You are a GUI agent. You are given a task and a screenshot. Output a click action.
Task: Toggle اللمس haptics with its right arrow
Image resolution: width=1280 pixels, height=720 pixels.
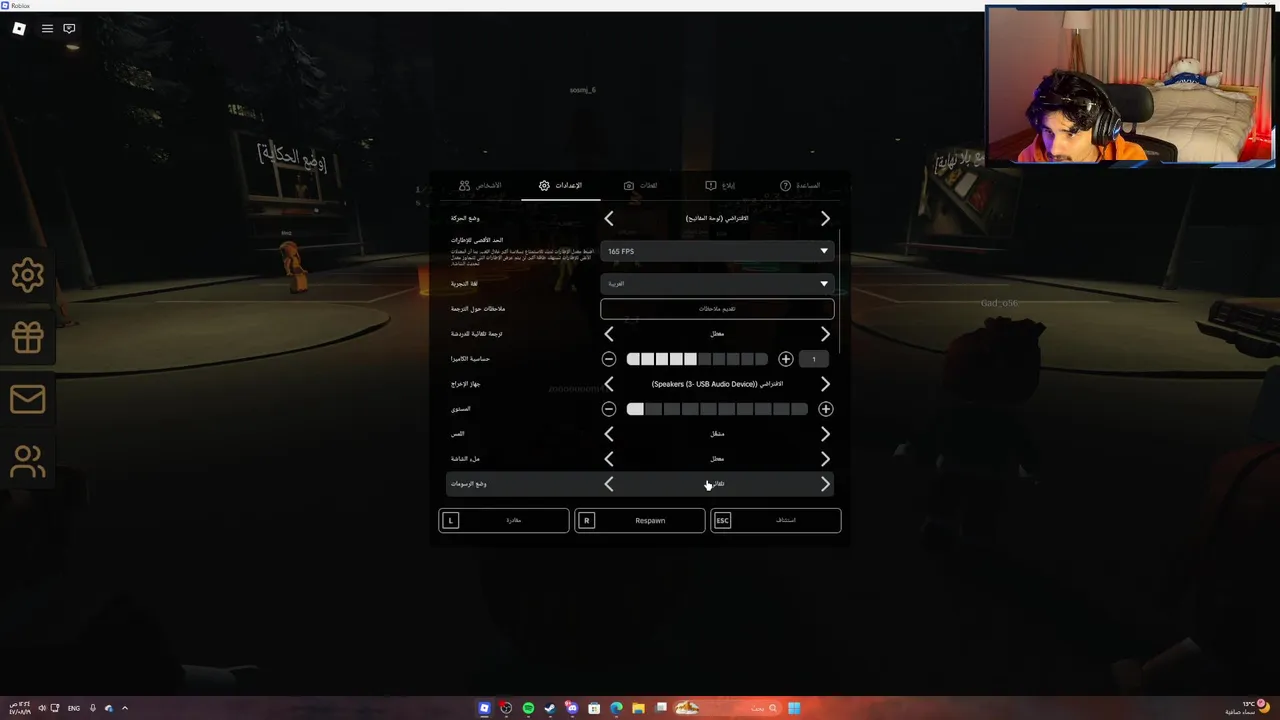tap(825, 434)
